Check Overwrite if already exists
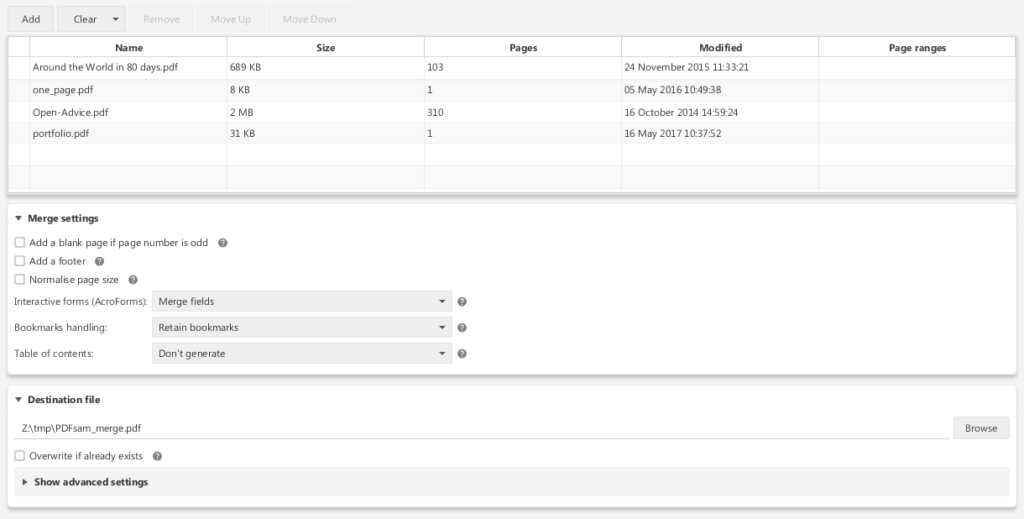Viewport: 1024px width, 519px height. [x=20, y=456]
